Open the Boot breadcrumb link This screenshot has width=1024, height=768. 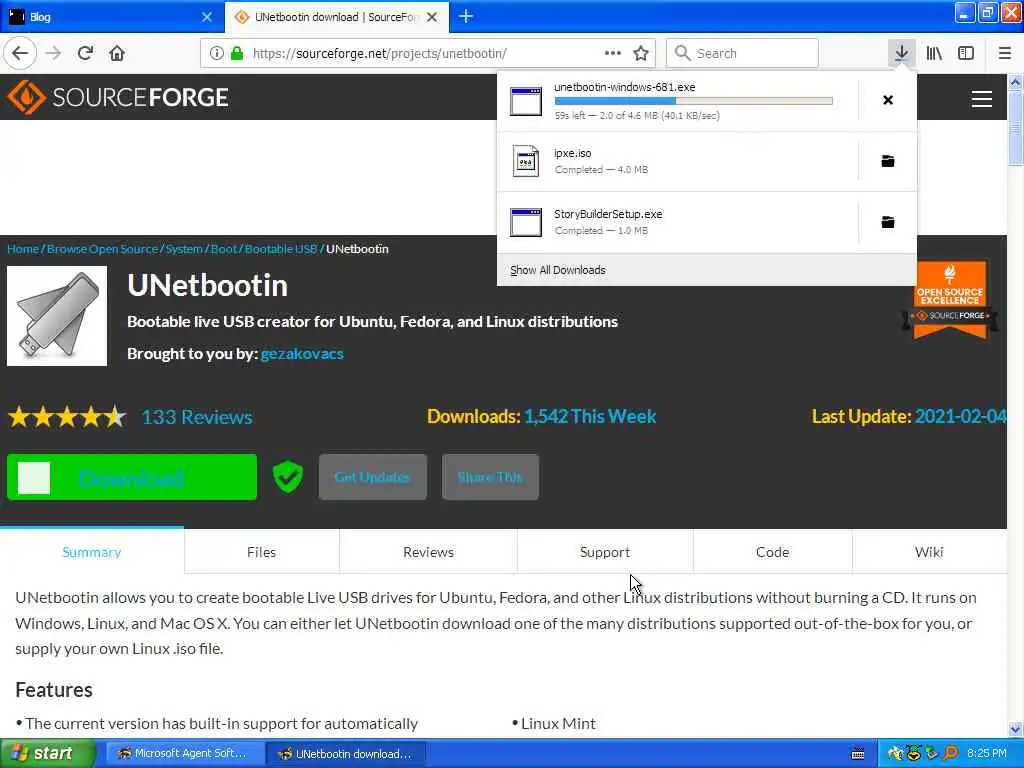(x=224, y=249)
